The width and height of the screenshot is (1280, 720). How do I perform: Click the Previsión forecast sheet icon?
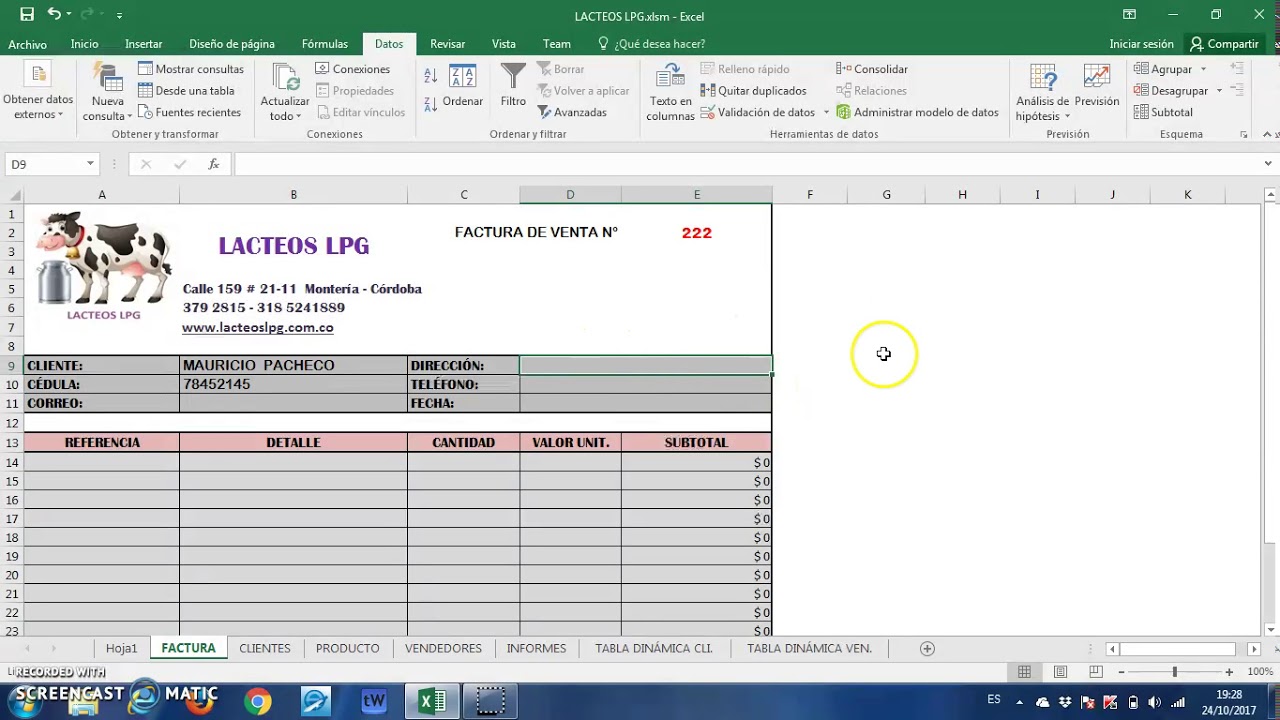(x=1097, y=78)
